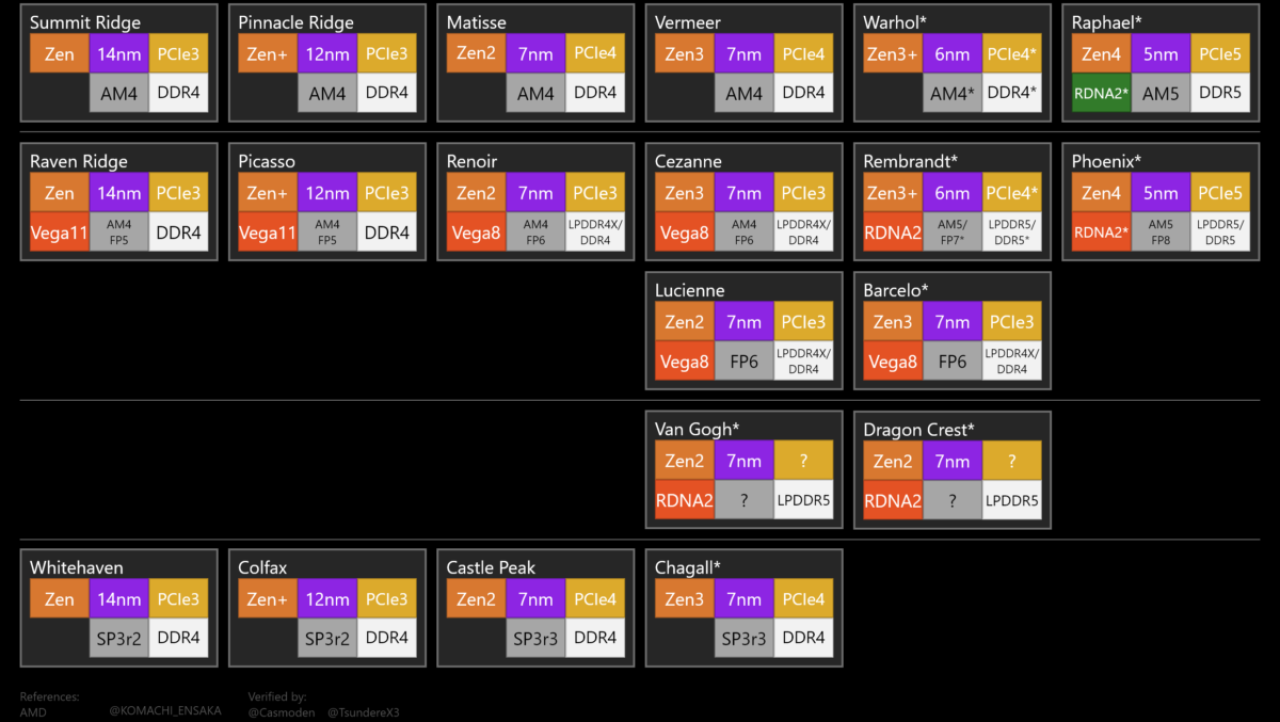
Task: Click AM5/FP7* cell in Rembrandt*
Action: point(952,232)
